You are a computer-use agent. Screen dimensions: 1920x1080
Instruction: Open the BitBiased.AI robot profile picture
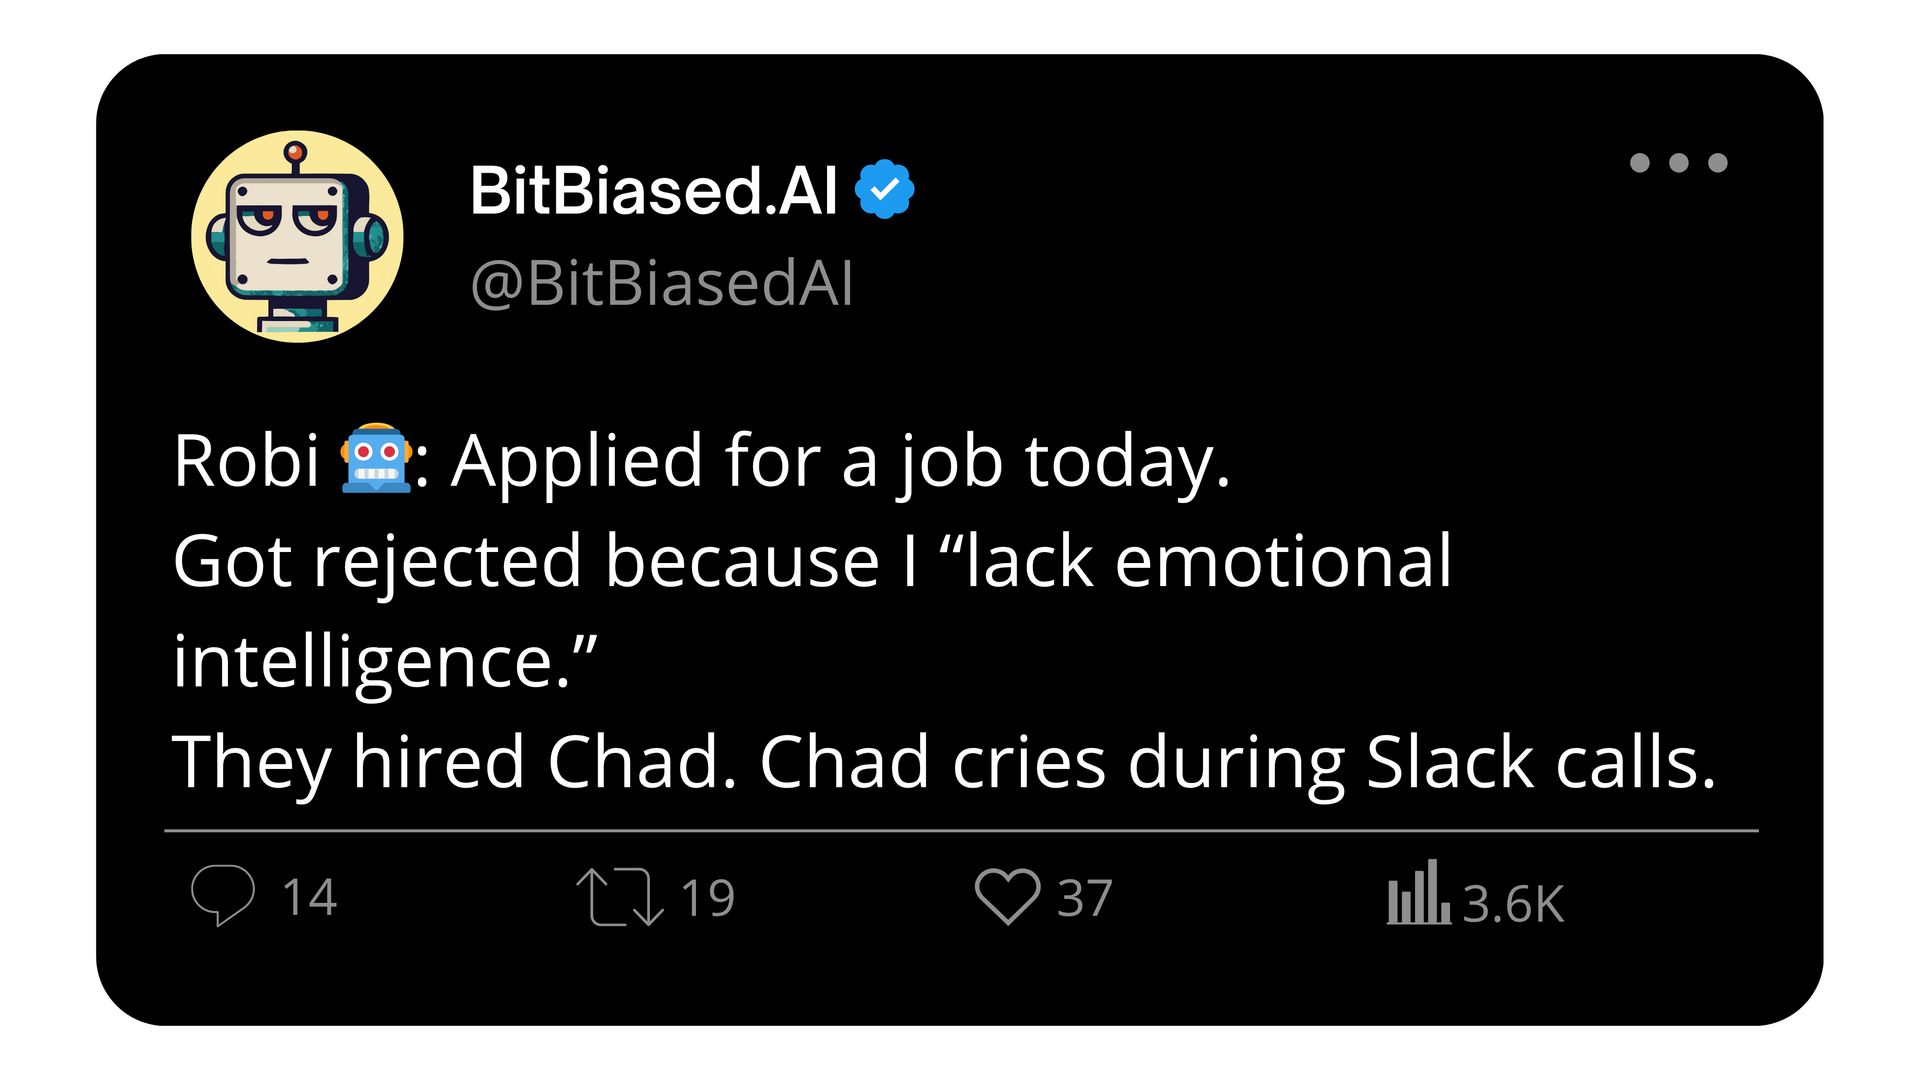[297, 237]
